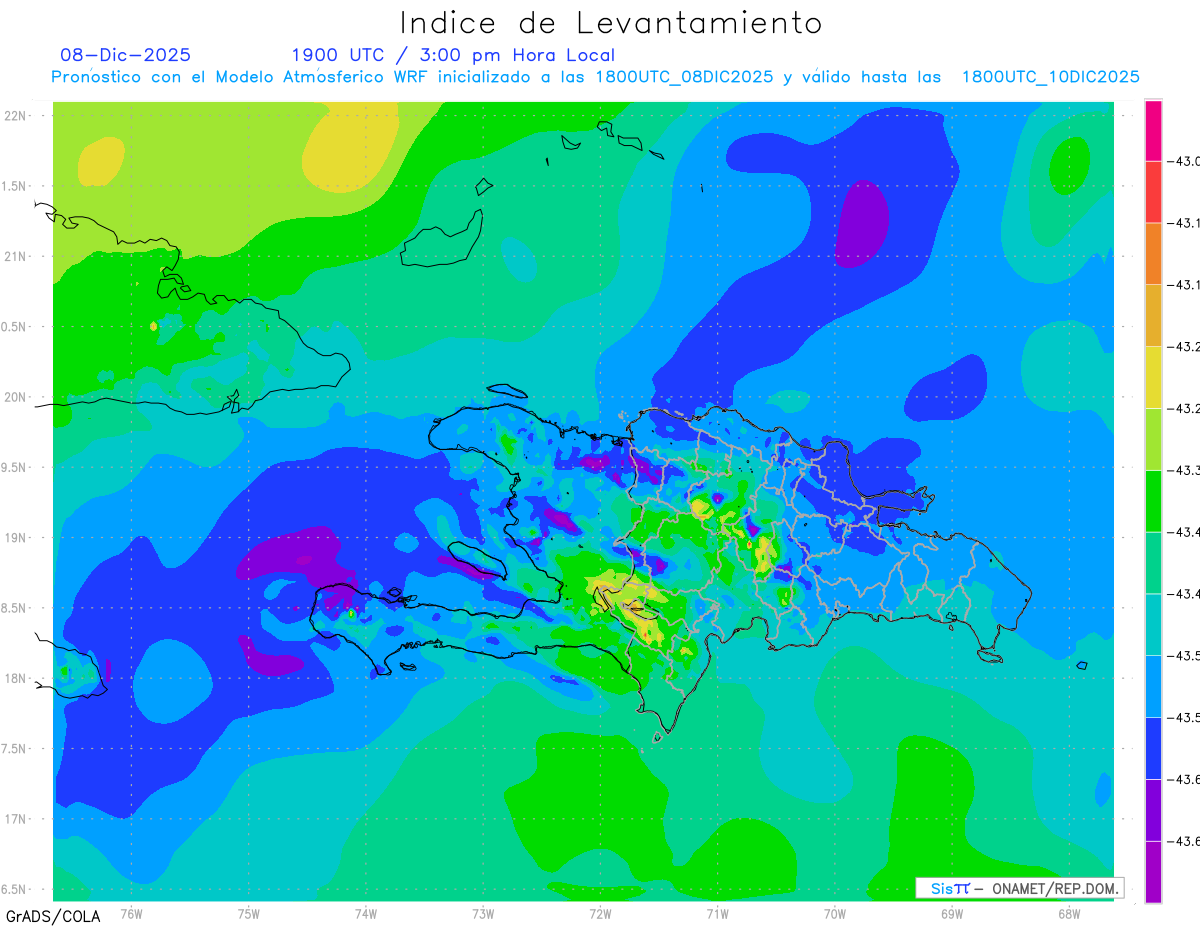Choose the amber-gold swatch in the color scale

1153,316
